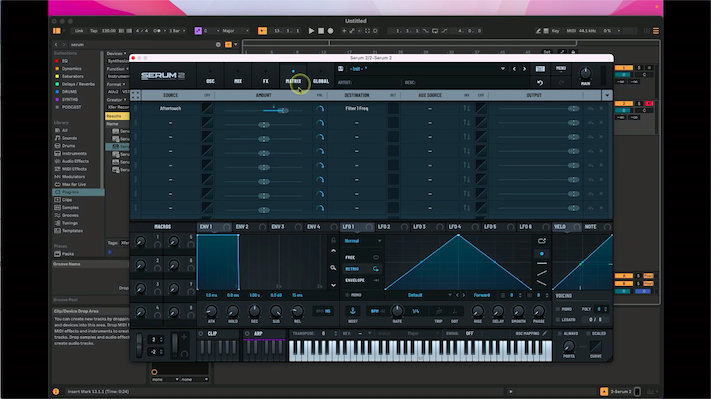
Task: Click the Aftertouch row source curve box
Action: pos(207,109)
